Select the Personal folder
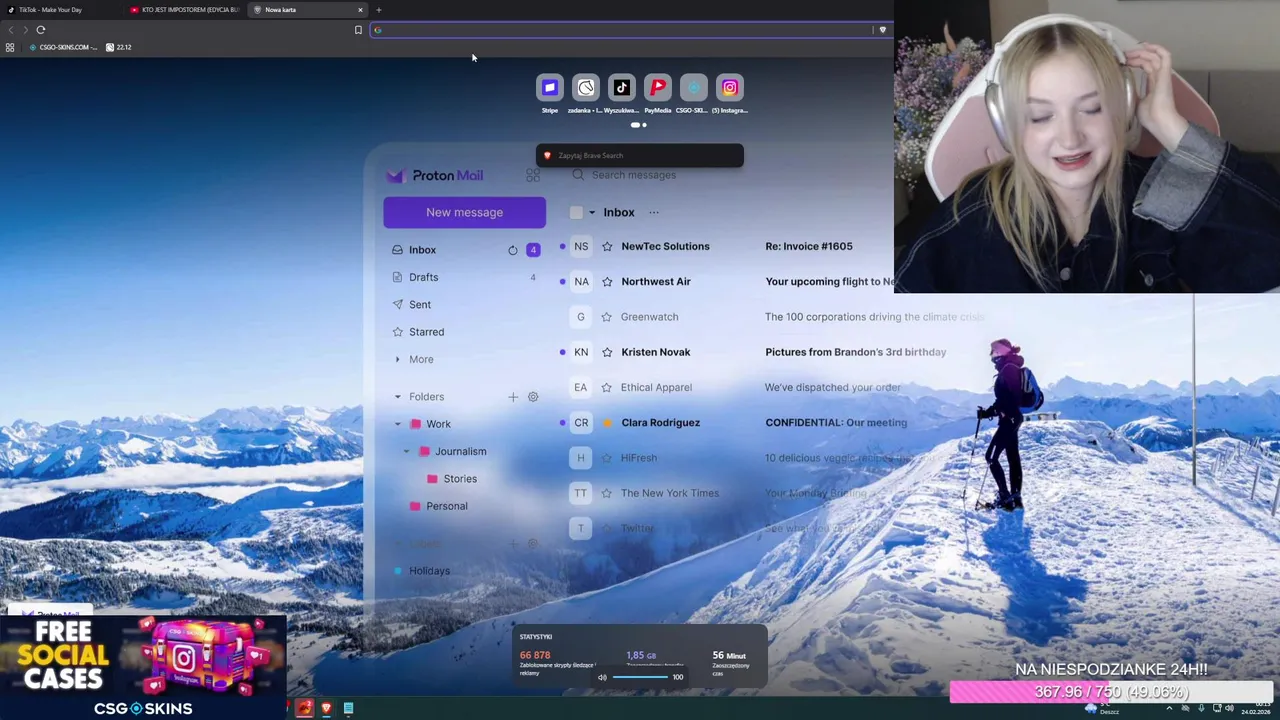The image size is (1280, 720). [x=446, y=506]
